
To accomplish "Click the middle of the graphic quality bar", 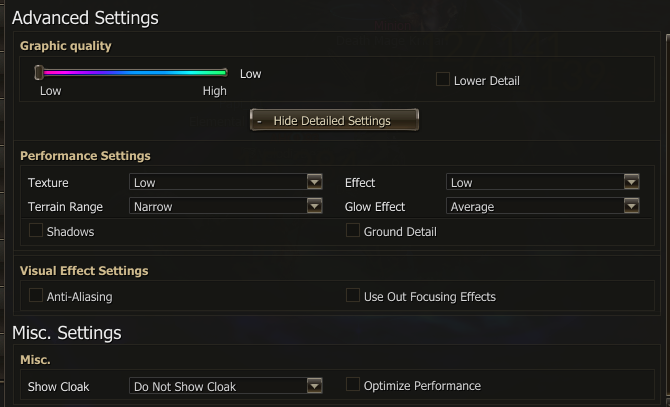I will [x=133, y=72].
